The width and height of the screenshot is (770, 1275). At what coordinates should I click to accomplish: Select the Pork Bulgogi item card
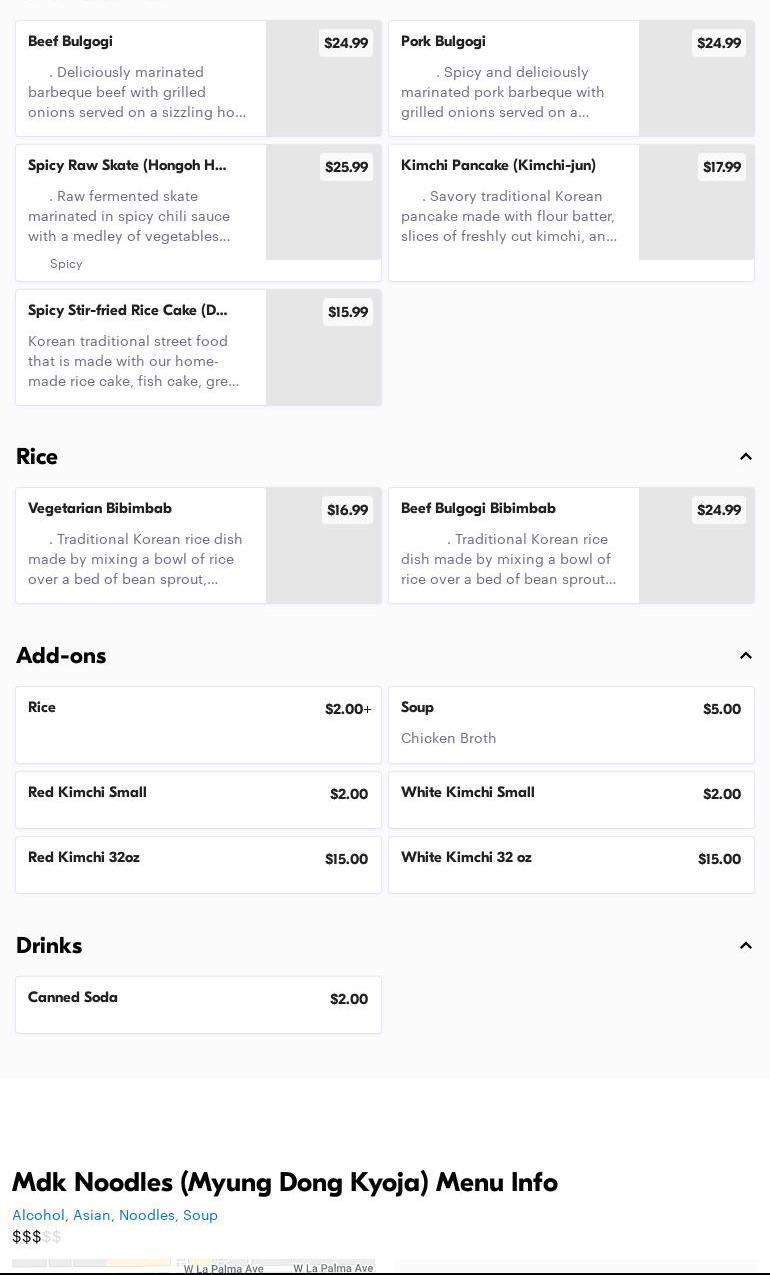point(513,78)
